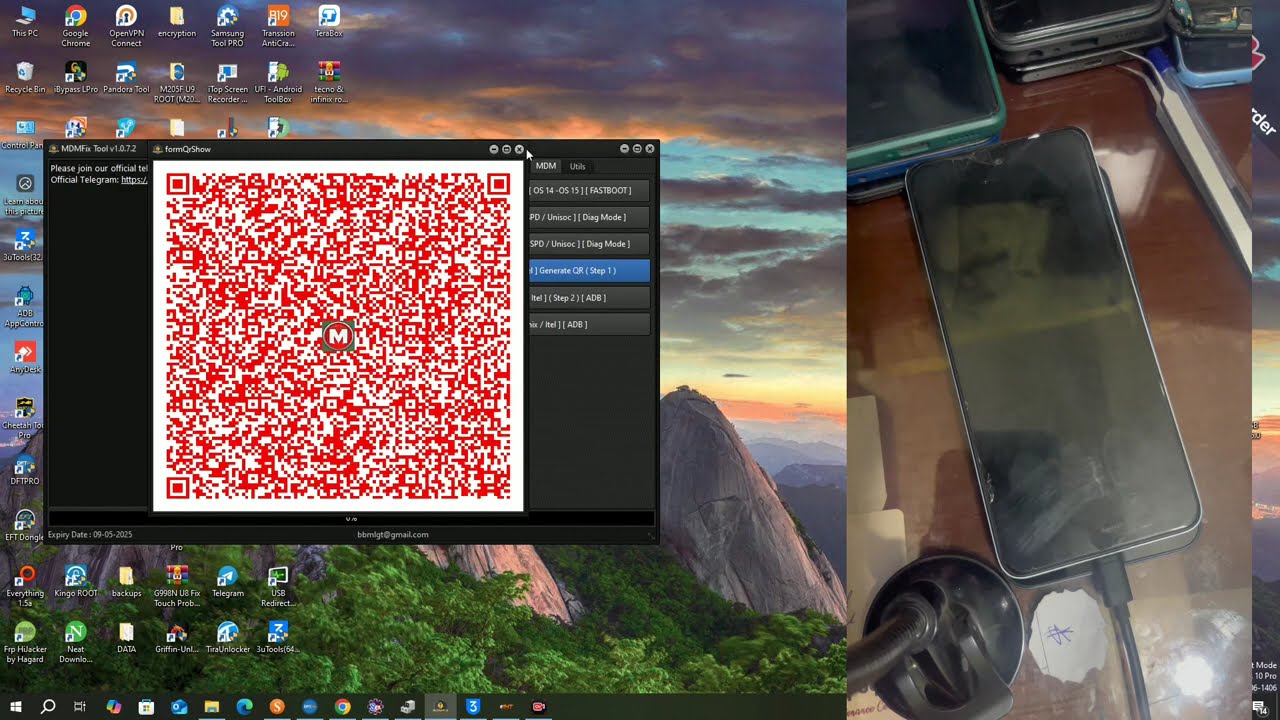Launch Telegram desktop shortcut
The image size is (1280, 720).
click(x=227, y=582)
